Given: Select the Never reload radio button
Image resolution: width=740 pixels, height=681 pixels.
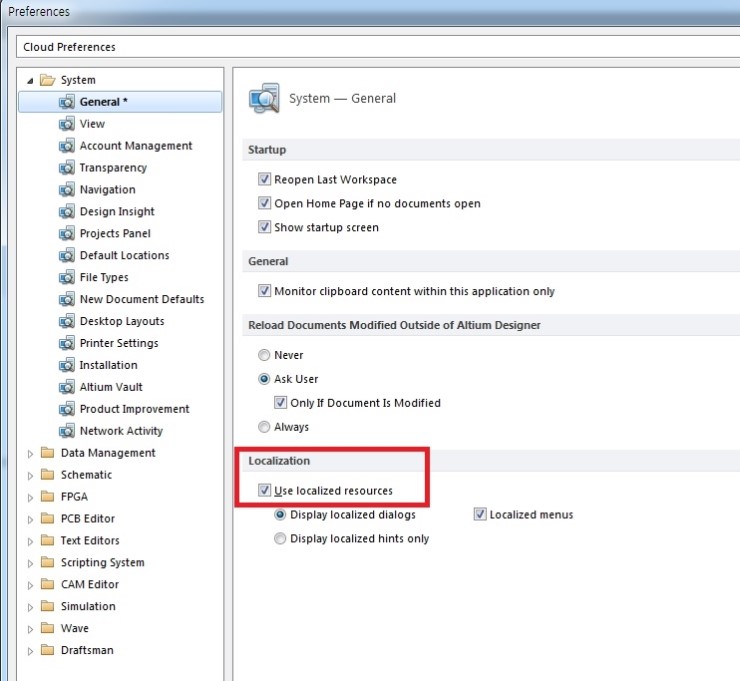Looking at the screenshot, I should coord(264,355).
